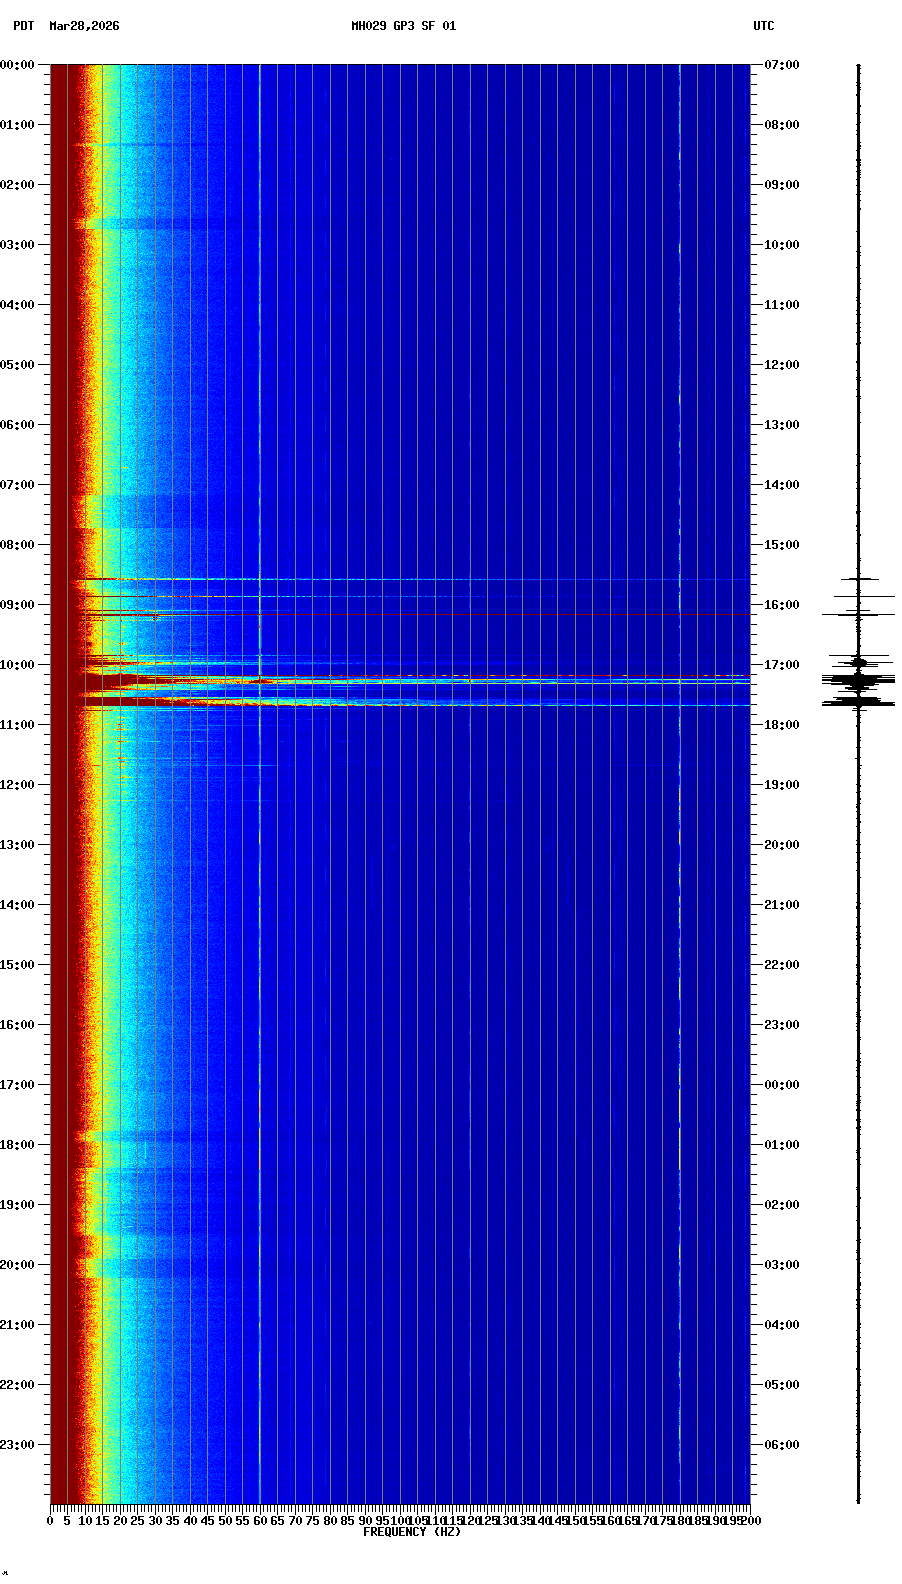902x1584 pixels.
Task: Click the '16:00' PDT time label
Action: click(x=17, y=1025)
